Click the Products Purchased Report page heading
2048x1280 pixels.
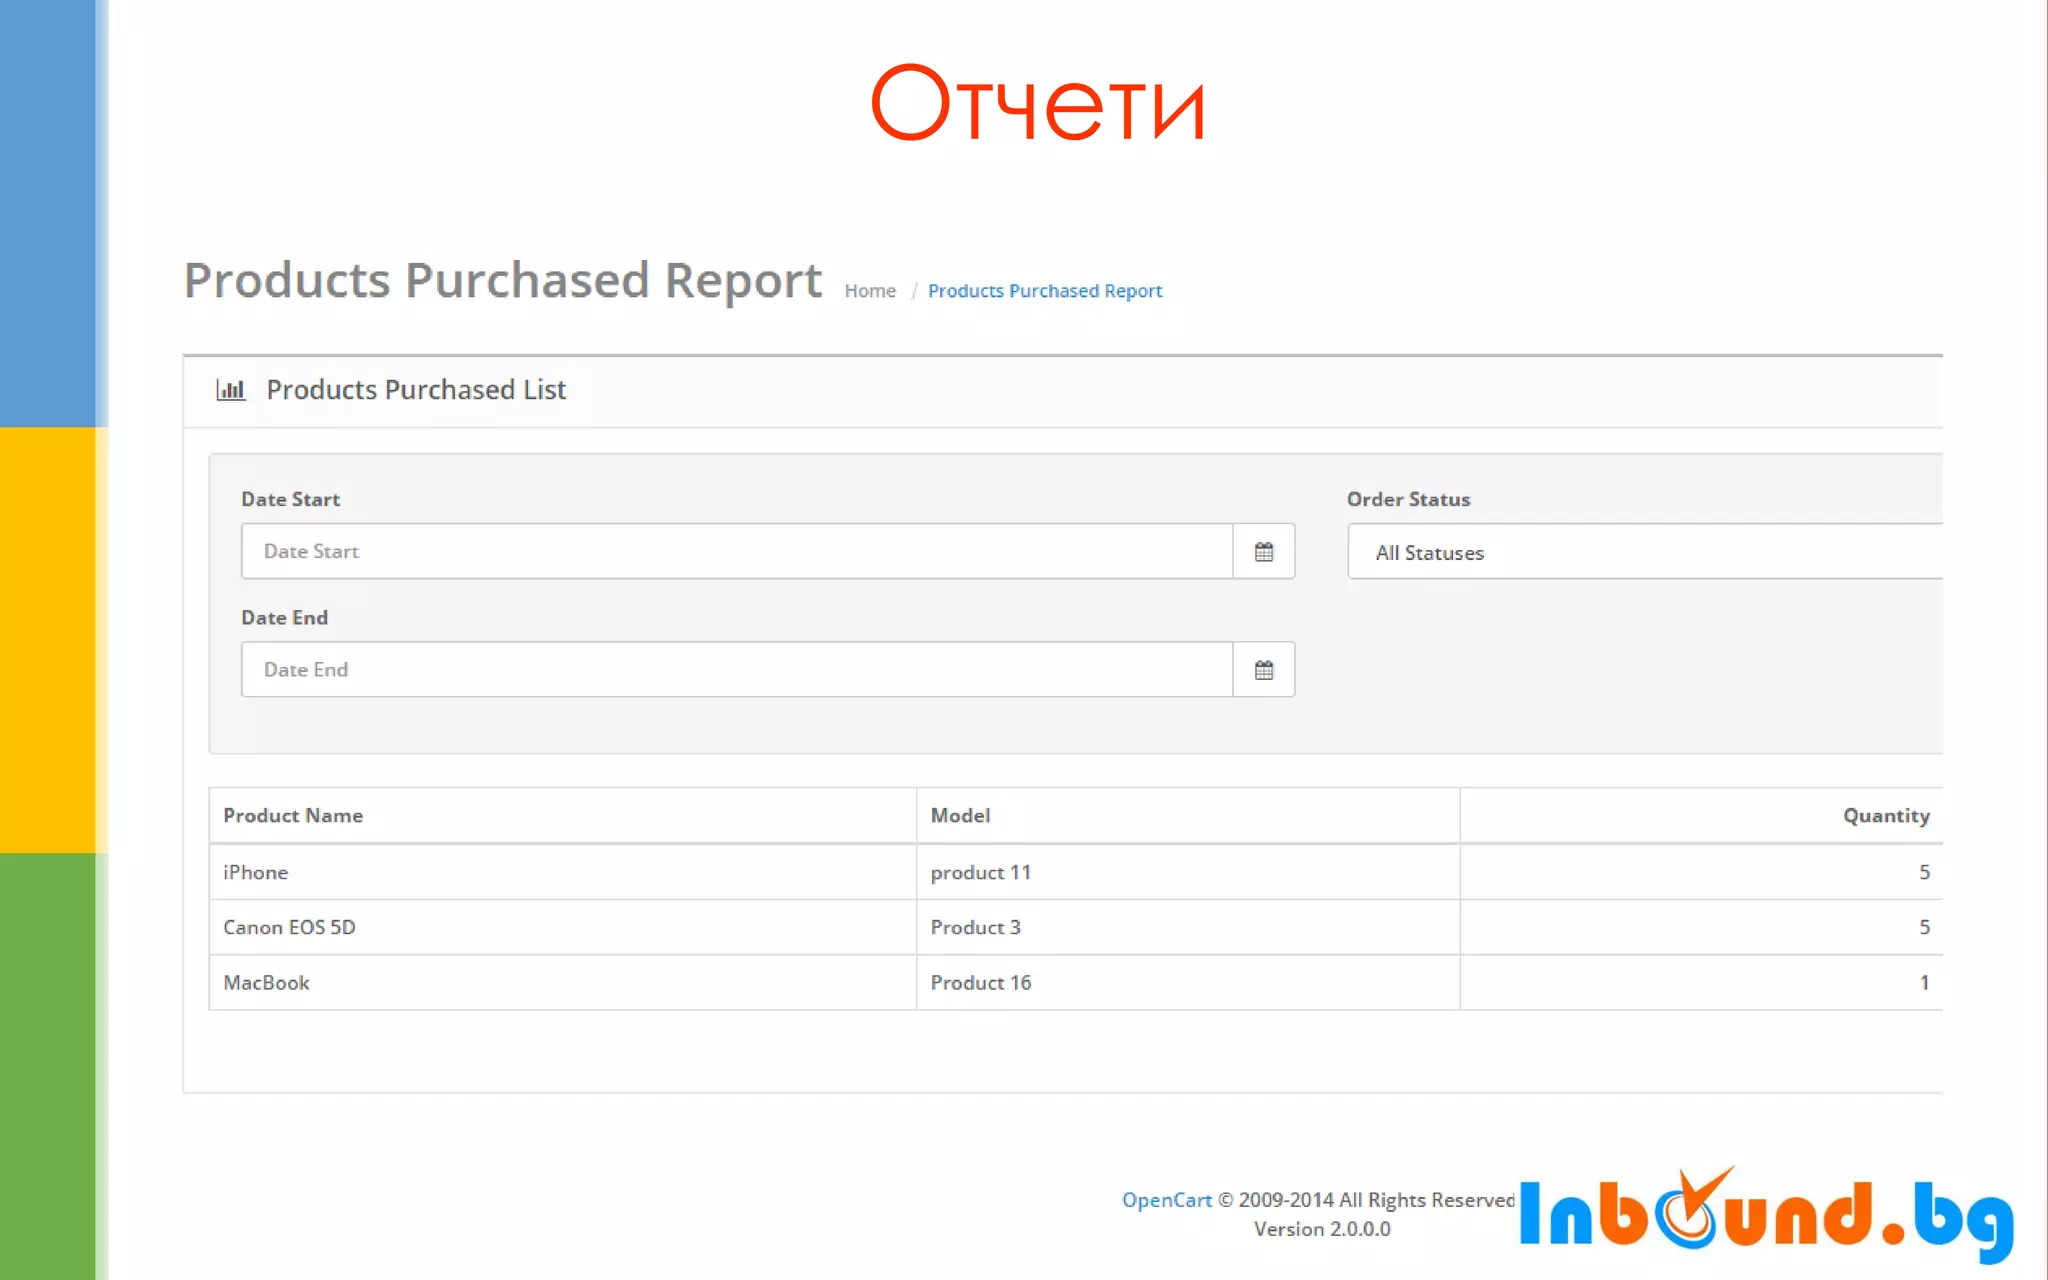(x=503, y=281)
